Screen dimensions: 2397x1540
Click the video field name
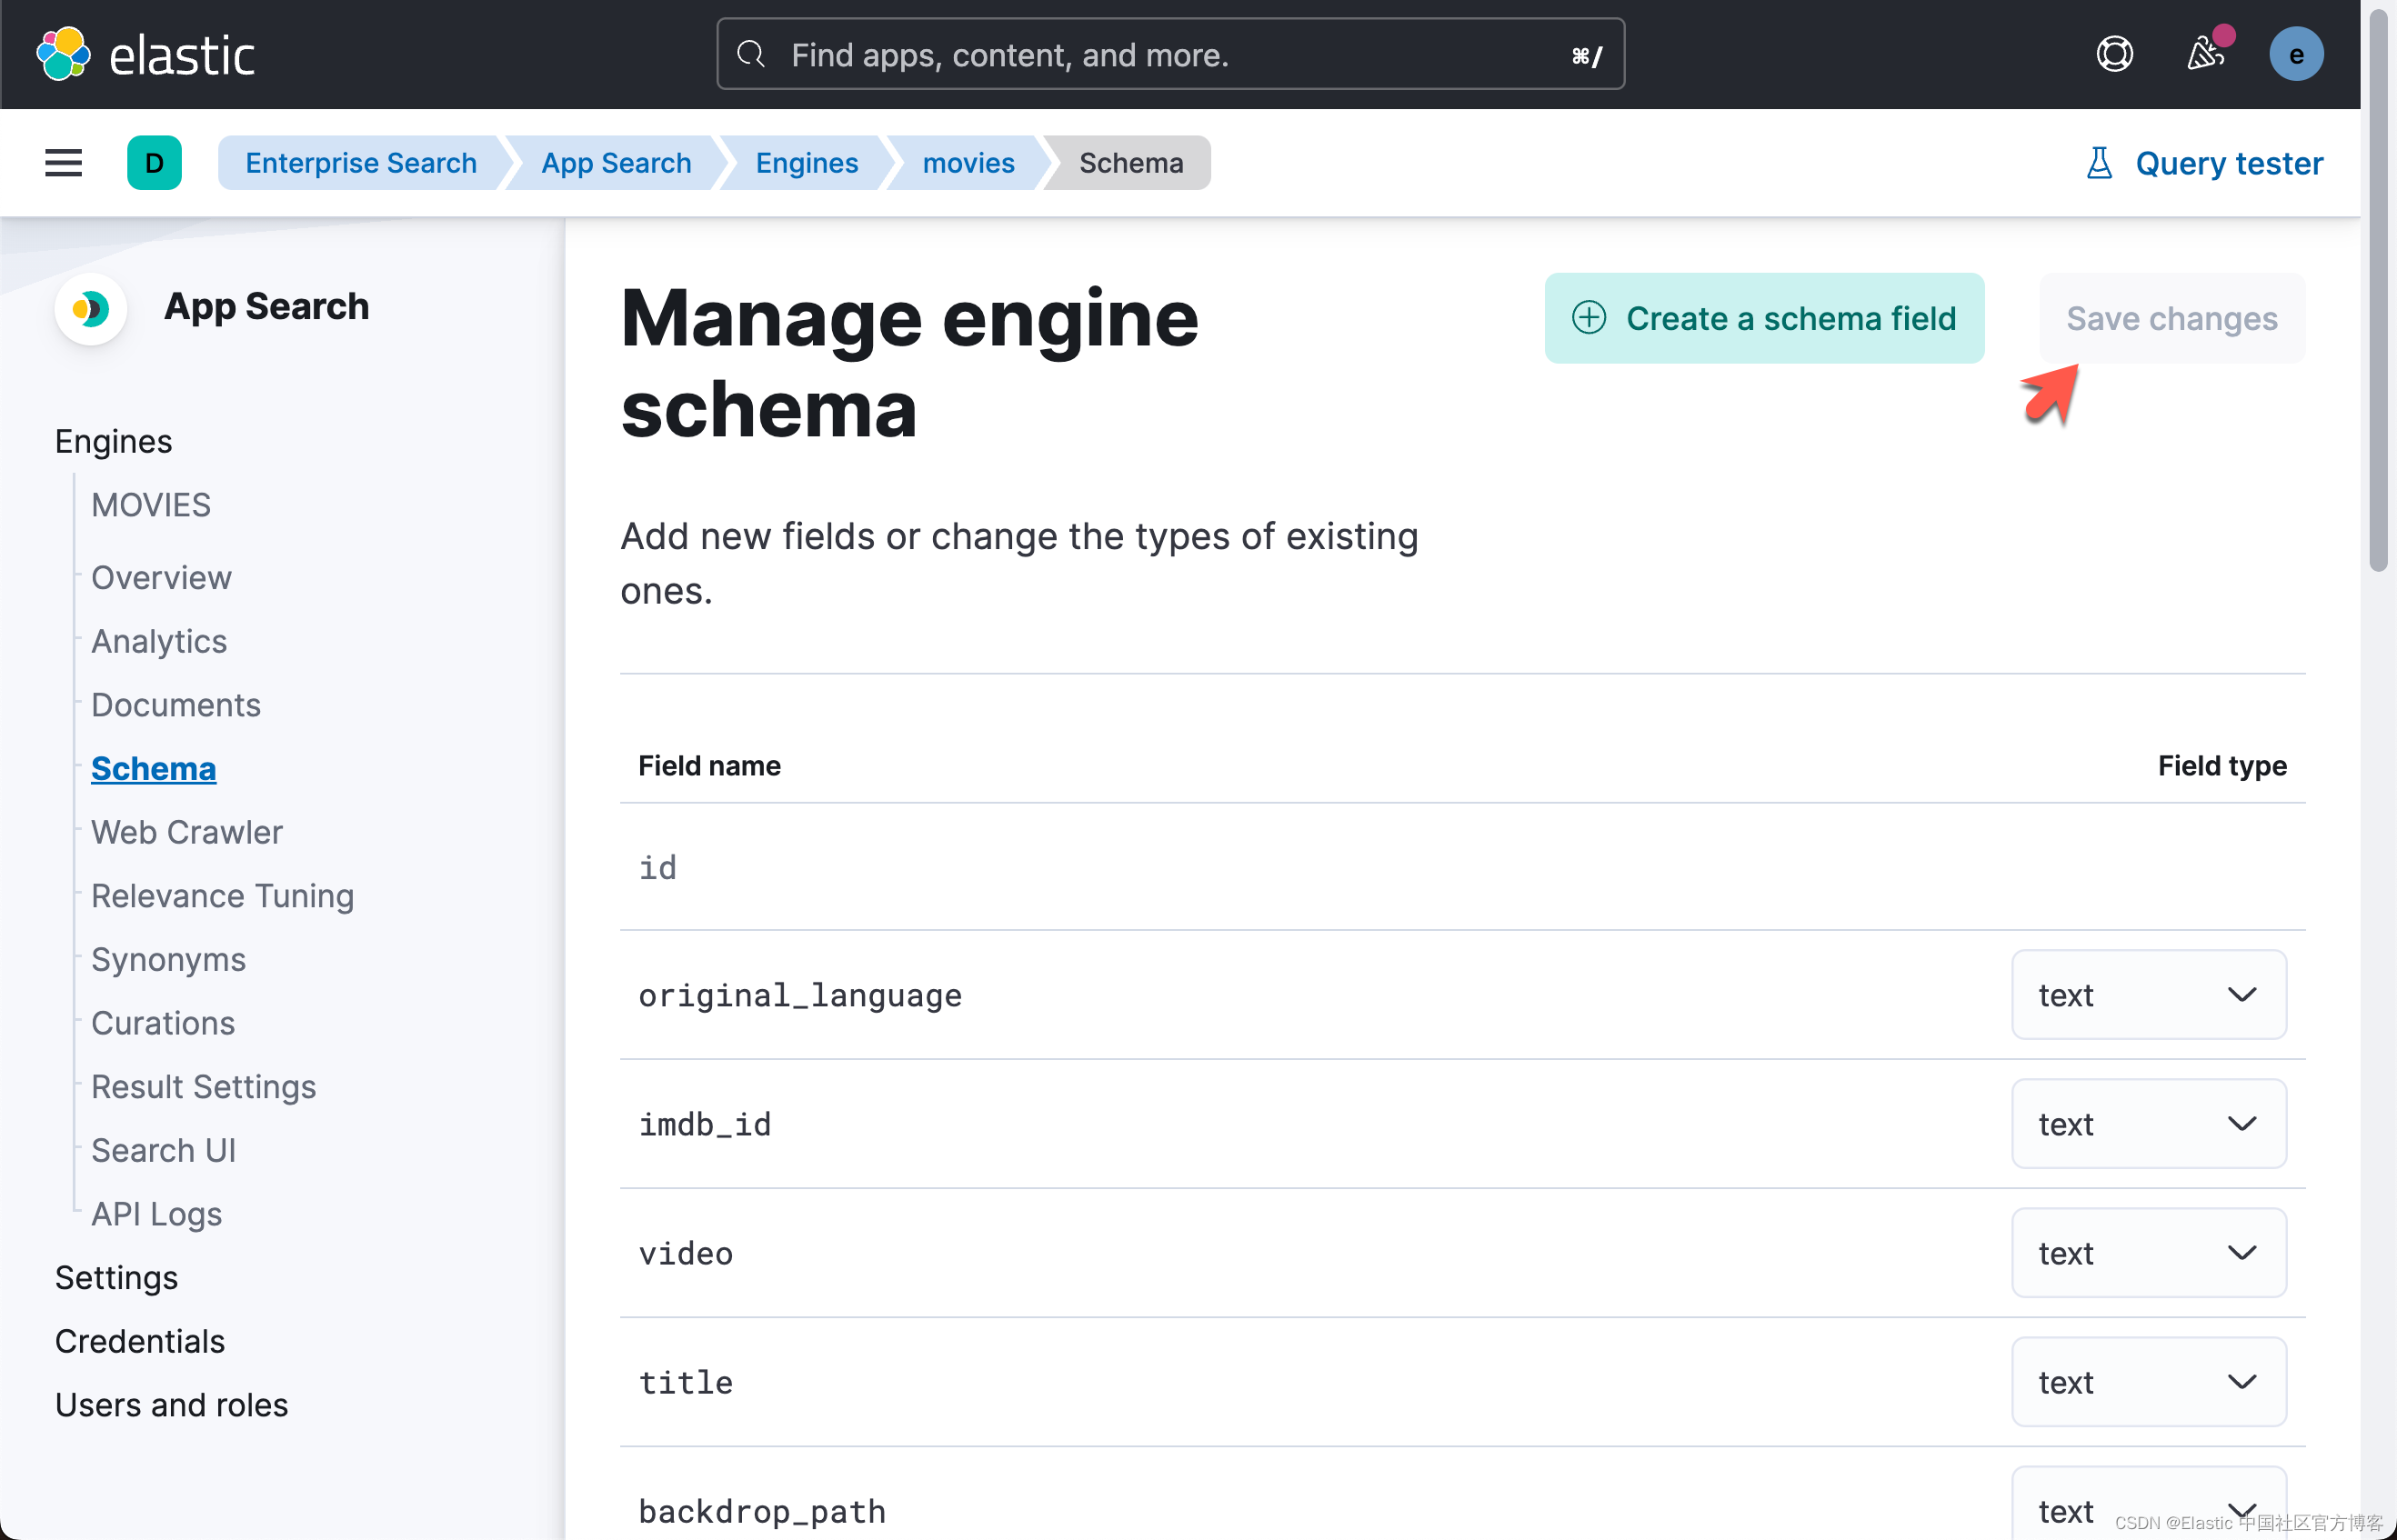[685, 1253]
